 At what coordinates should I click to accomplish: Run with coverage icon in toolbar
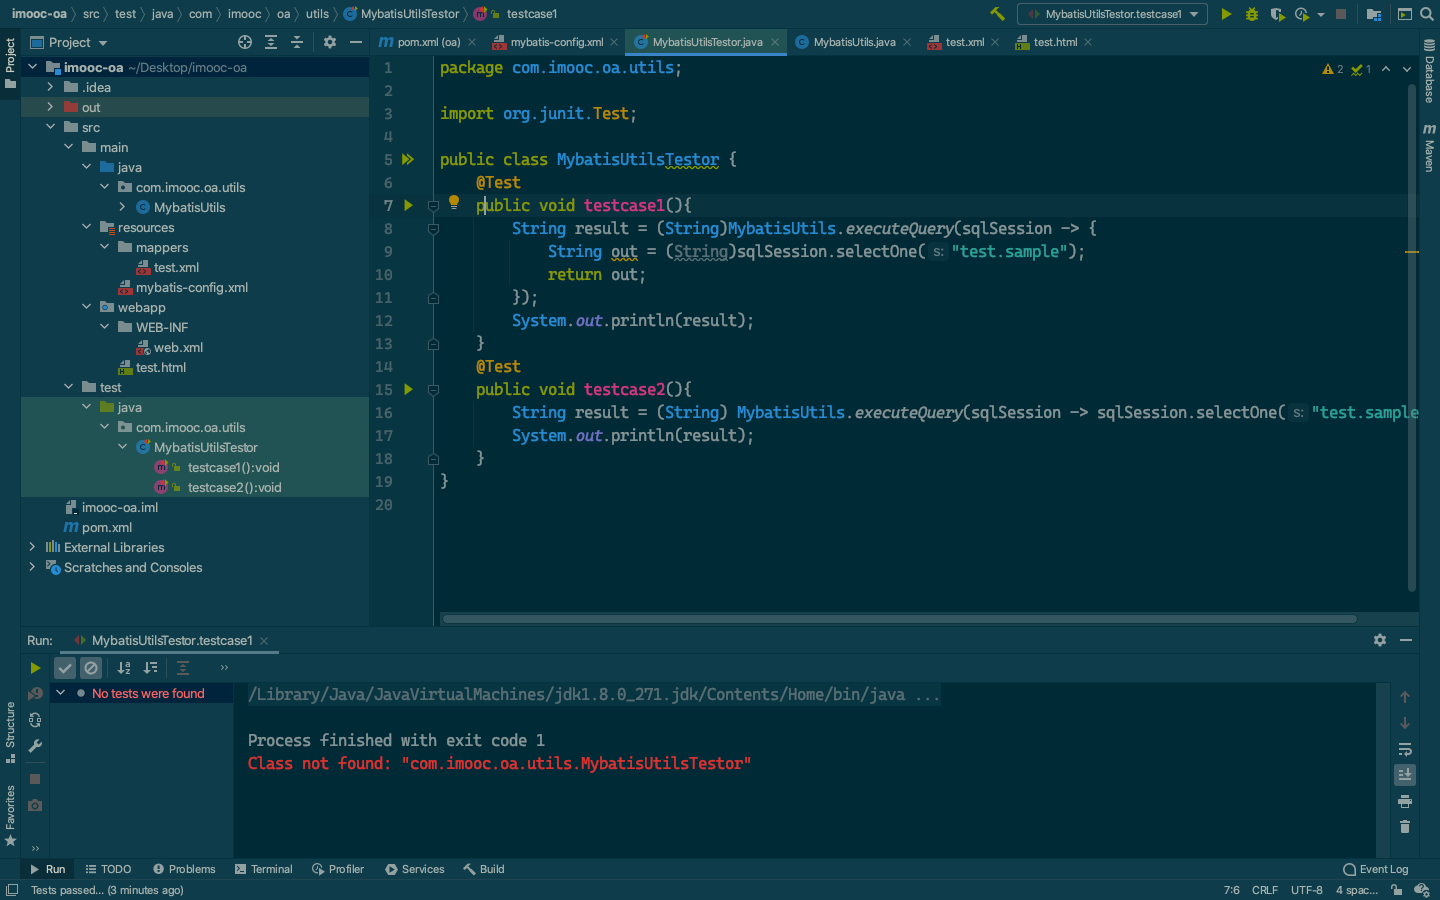1277,14
